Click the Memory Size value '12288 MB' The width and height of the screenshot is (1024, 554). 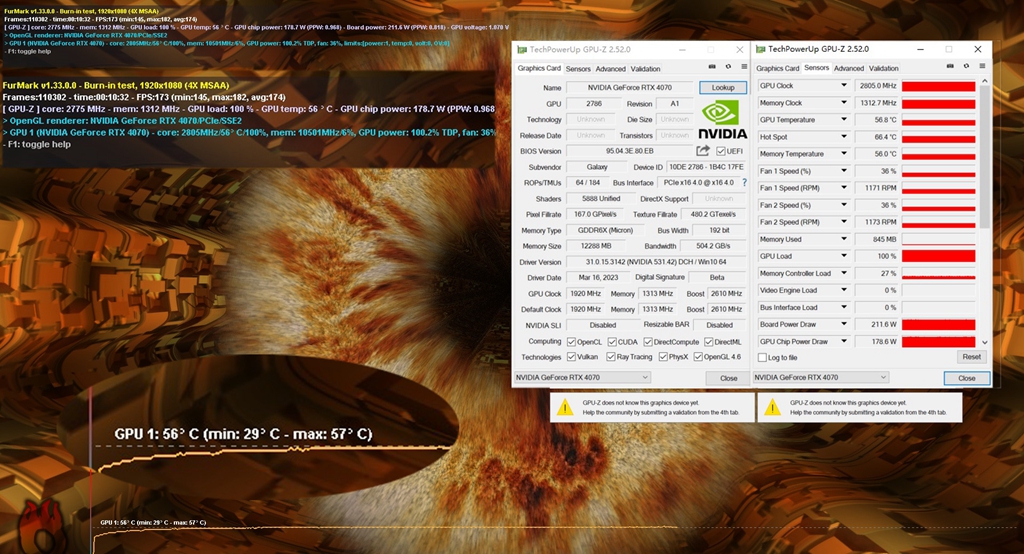pos(595,246)
